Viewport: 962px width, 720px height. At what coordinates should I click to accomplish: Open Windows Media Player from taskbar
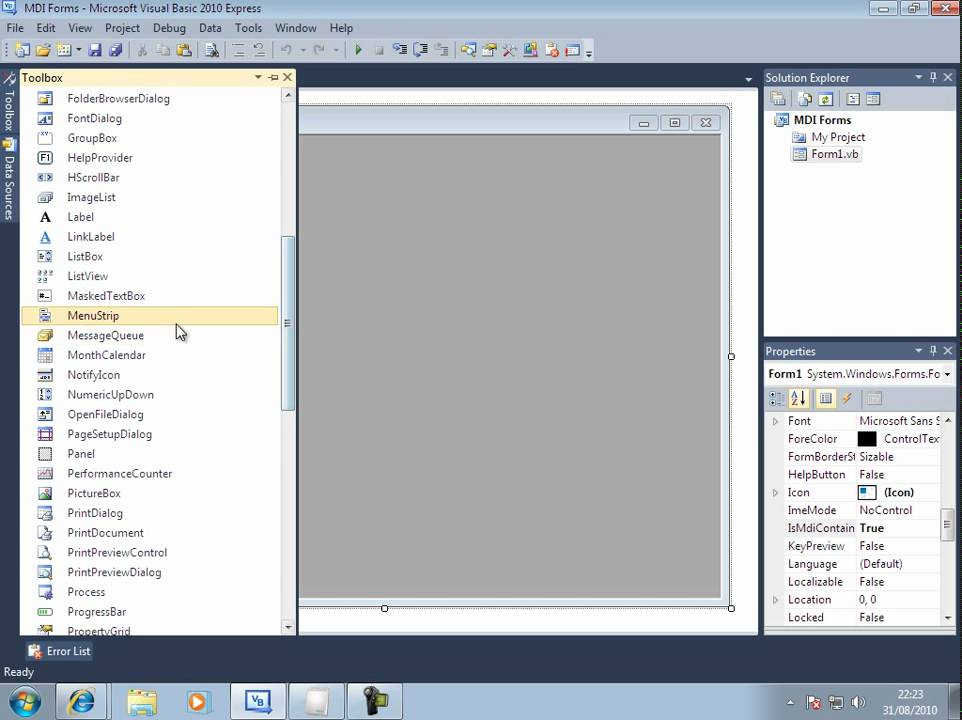tap(198, 702)
